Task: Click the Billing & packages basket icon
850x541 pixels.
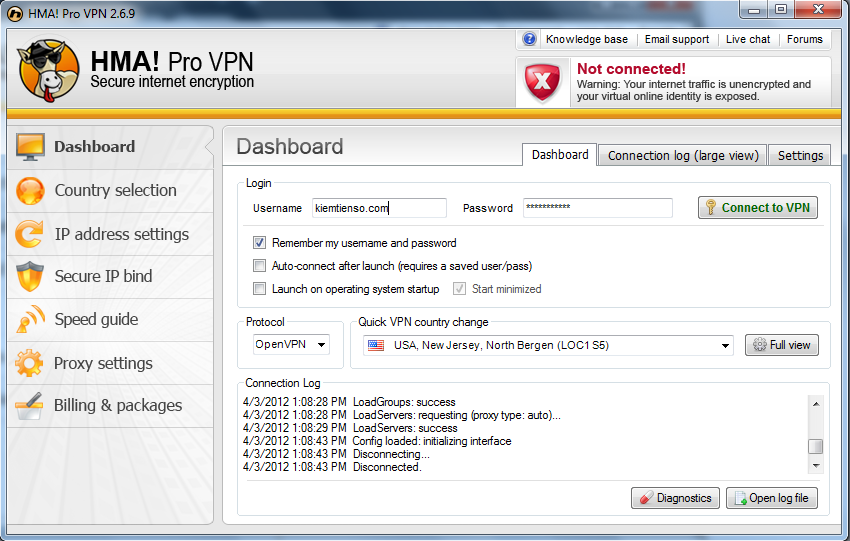Action: (29, 406)
